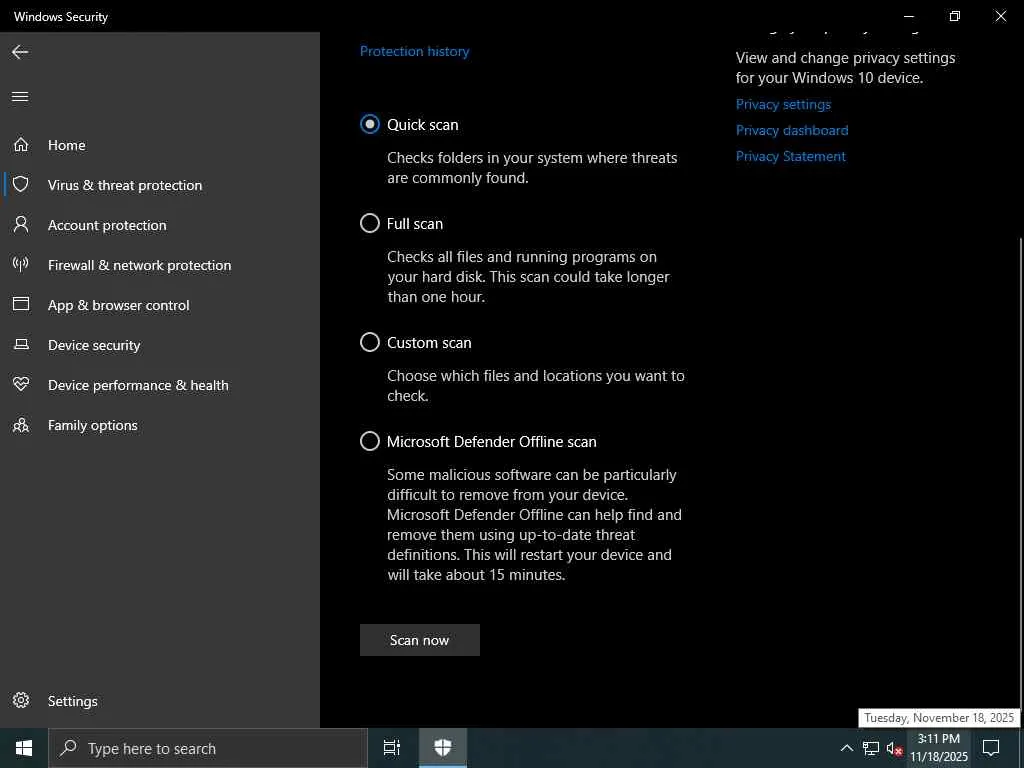Click the Scan now button
Viewport: 1024px width, 768px height.
[x=419, y=640]
